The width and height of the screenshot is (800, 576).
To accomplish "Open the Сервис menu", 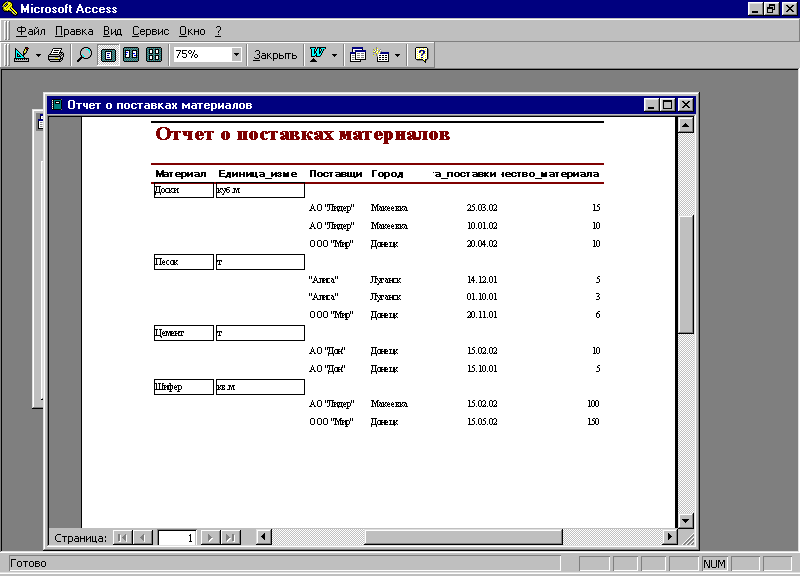I will (151, 31).
